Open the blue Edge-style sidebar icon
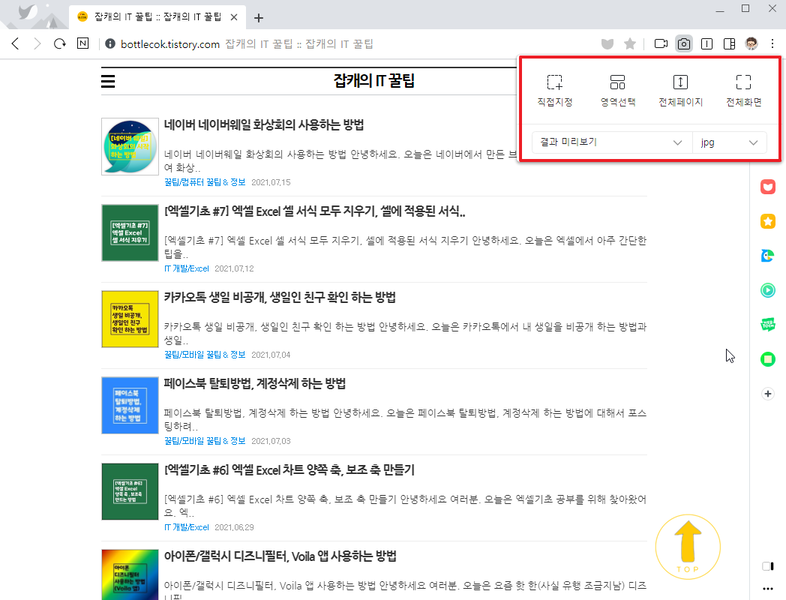 coord(767,256)
